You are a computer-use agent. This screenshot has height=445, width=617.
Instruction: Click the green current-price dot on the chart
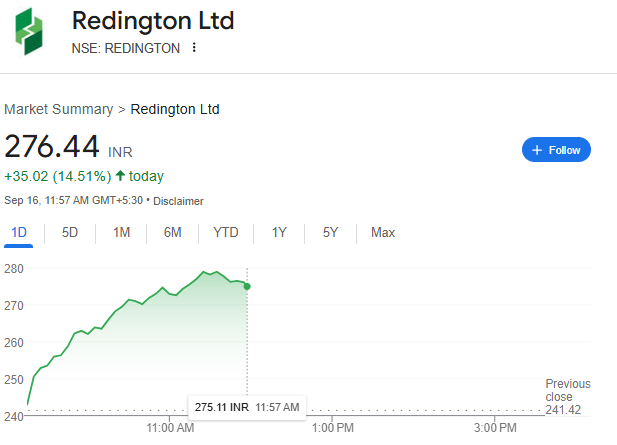click(247, 287)
